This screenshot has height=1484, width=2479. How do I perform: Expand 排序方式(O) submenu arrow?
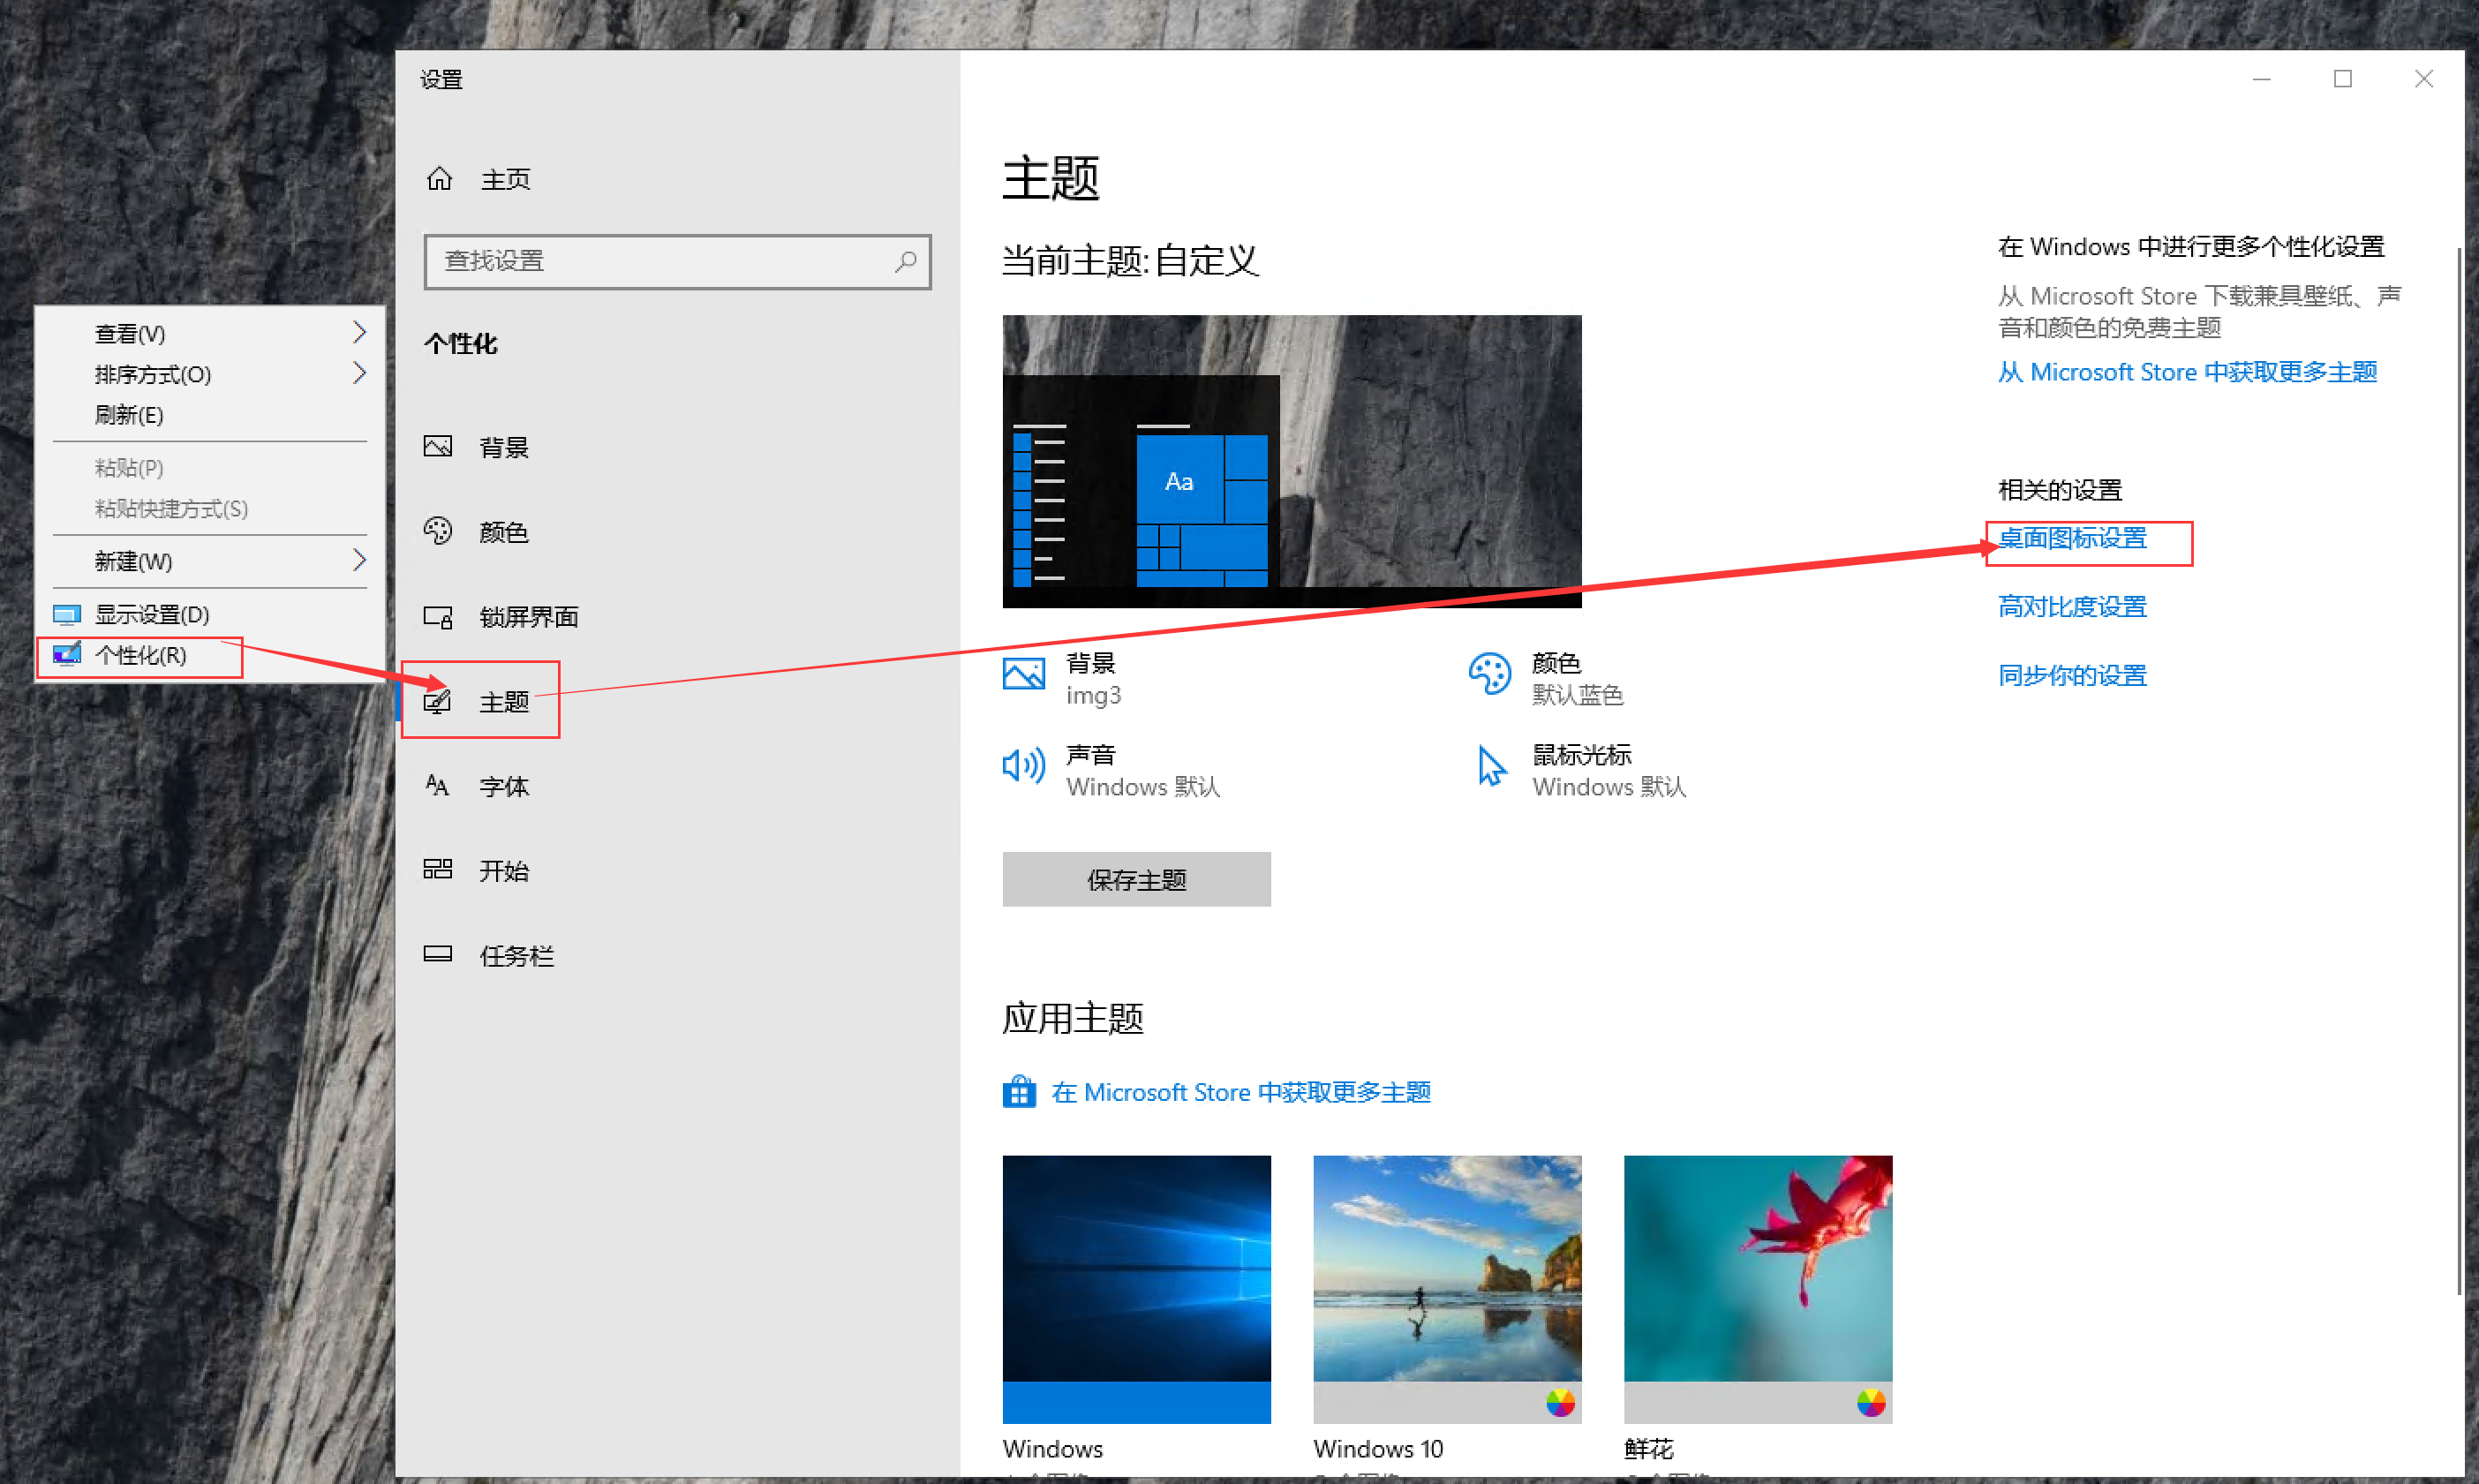[x=359, y=373]
